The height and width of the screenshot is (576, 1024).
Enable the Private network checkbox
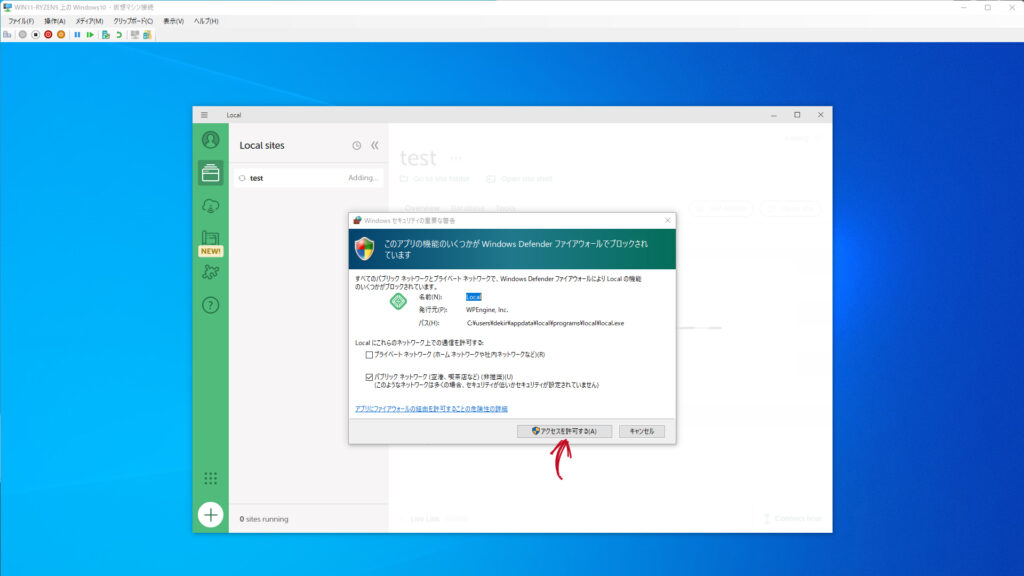pos(369,355)
